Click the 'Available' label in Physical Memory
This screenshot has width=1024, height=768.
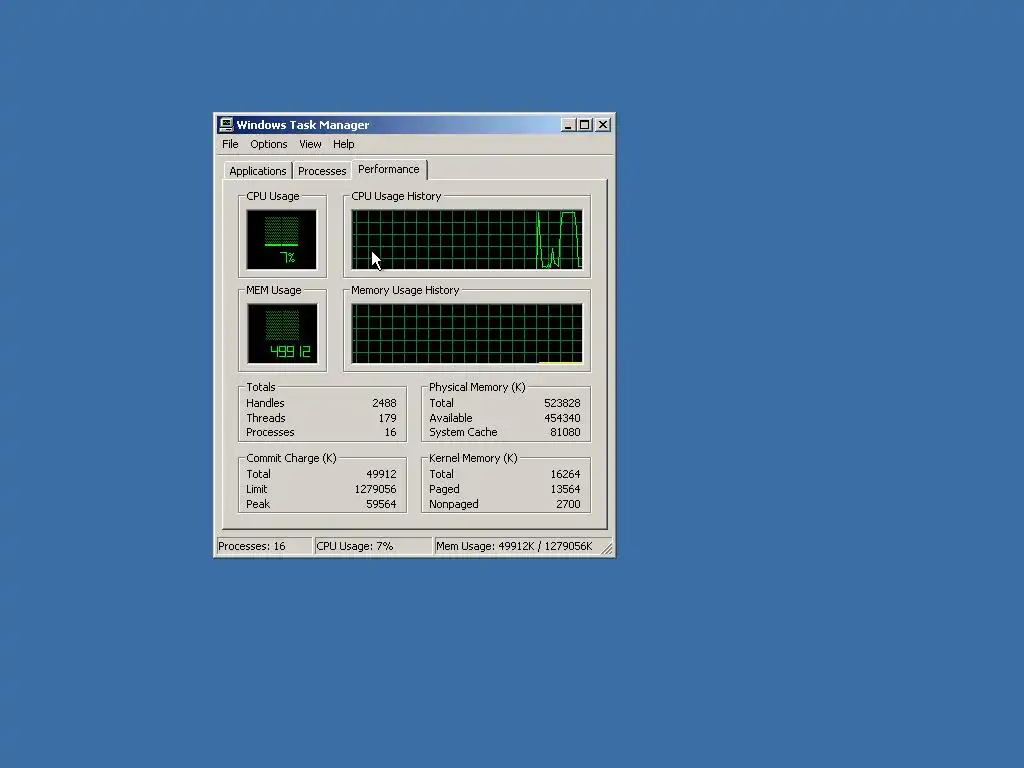[451, 418]
